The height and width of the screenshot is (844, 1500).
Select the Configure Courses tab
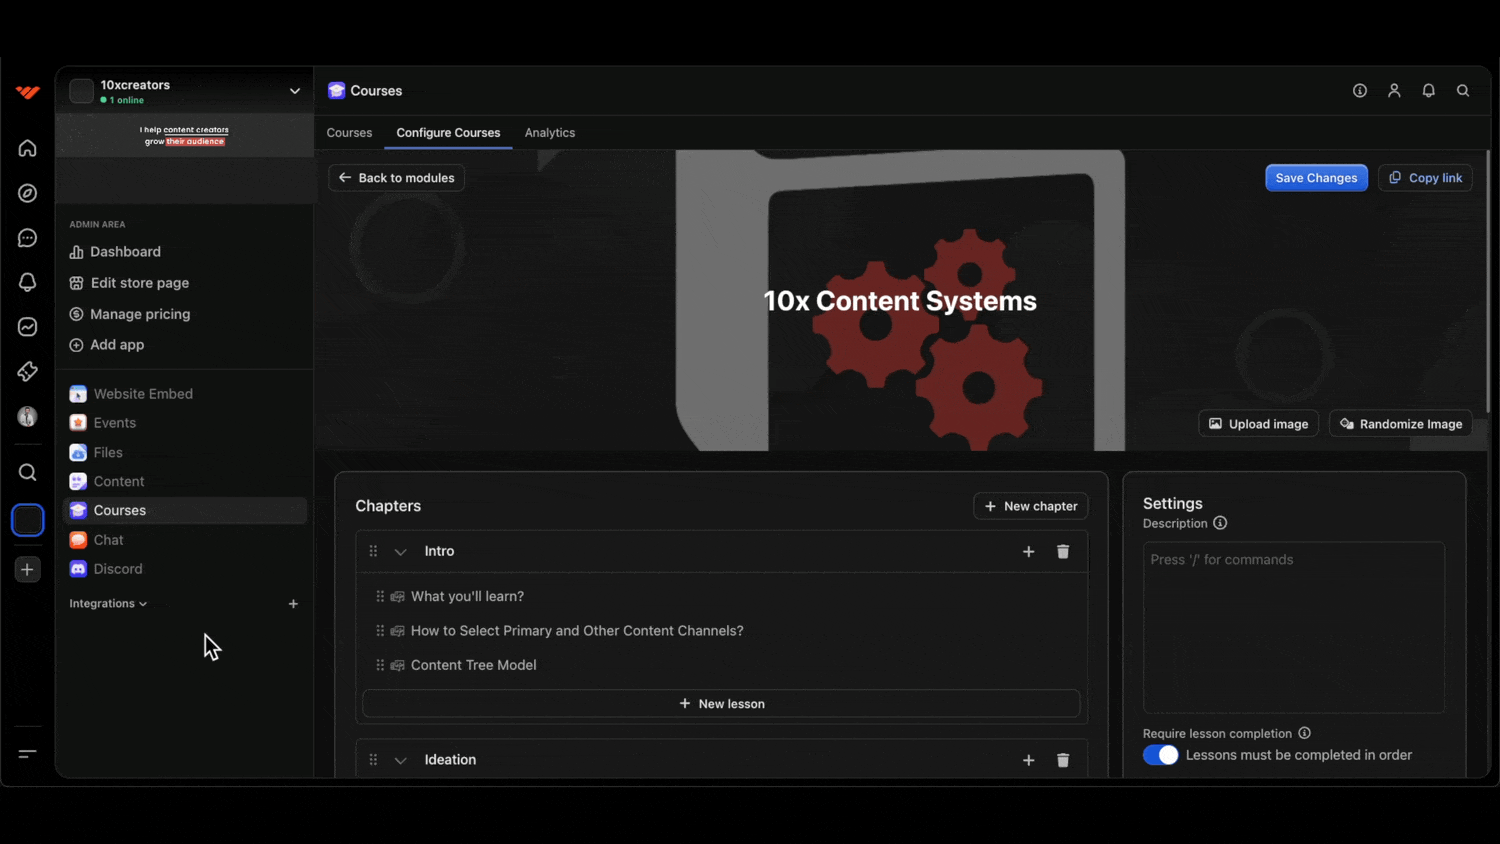[448, 133]
